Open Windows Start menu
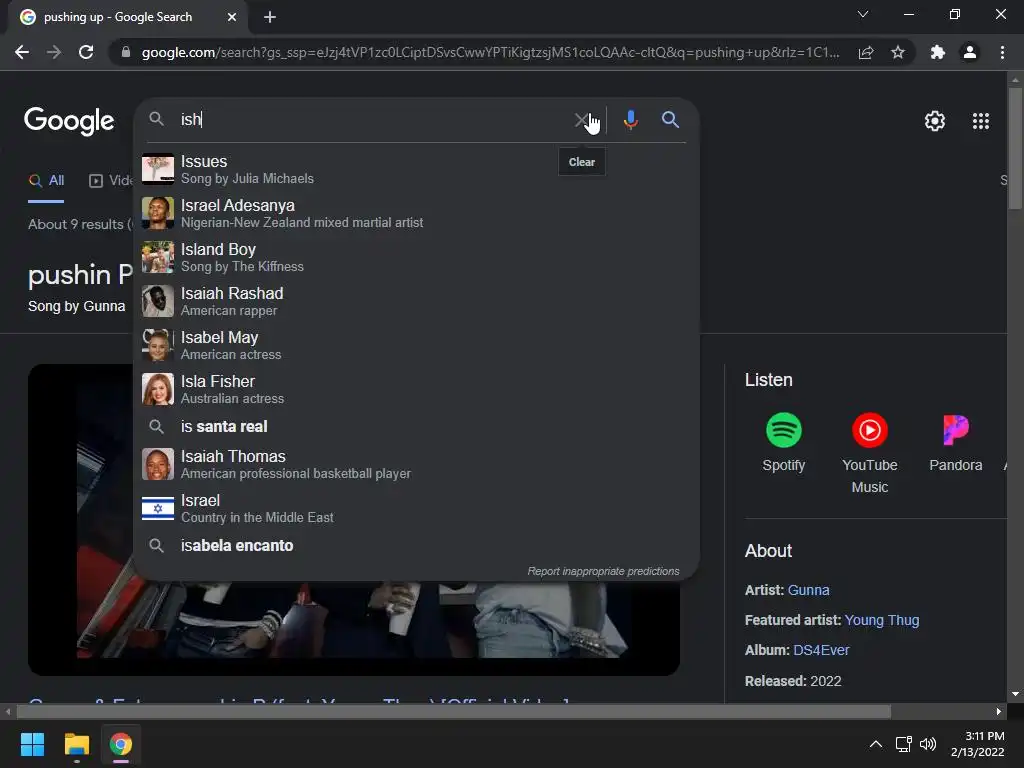The width and height of the screenshot is (1024, 768). pos(32,744)
